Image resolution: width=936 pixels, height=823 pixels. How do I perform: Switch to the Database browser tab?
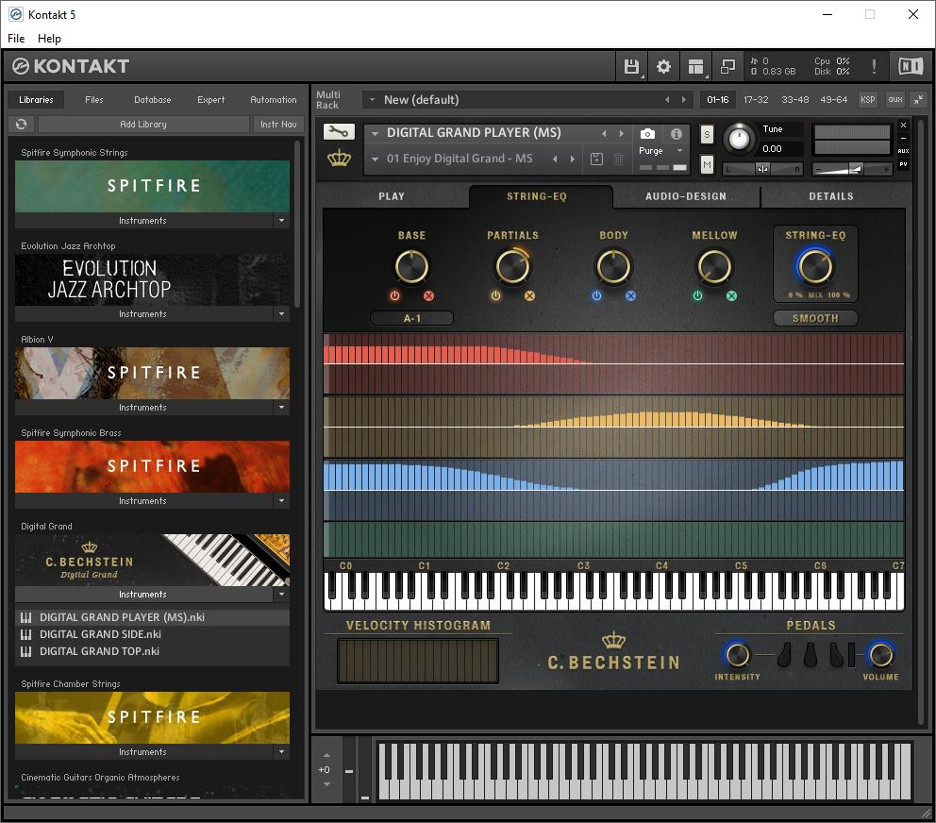click(x=153, y=100)
